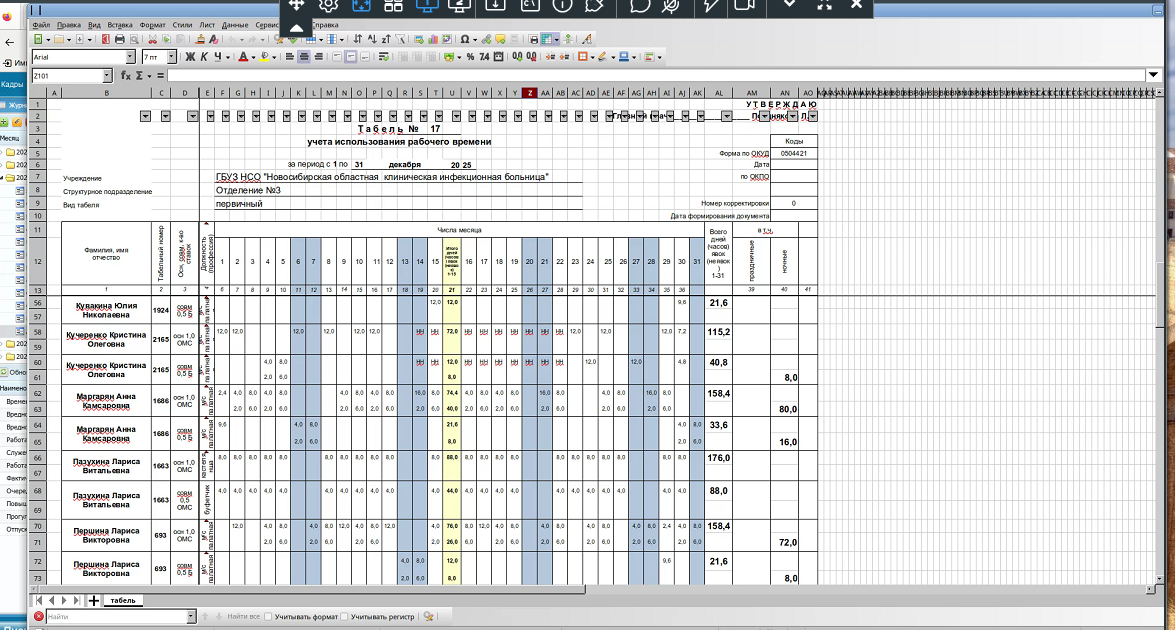The image size is (1175, 630).
Task: Click name cell 'Кувакина Юлия Николаевна'
Action: coord(106,309)
